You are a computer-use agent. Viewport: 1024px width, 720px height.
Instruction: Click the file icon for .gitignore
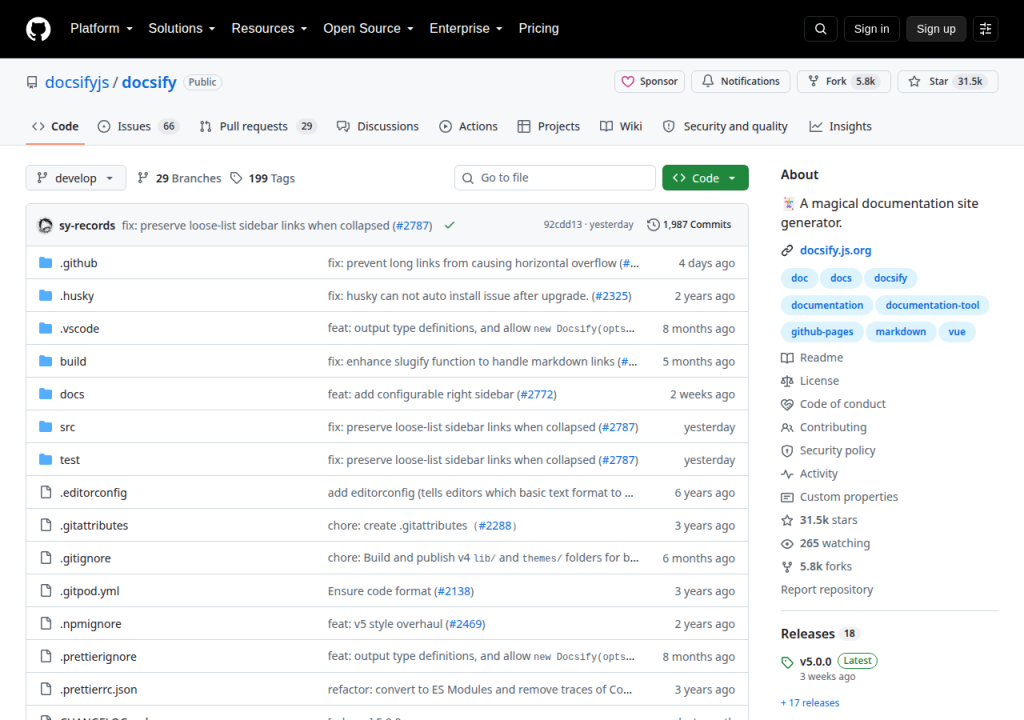(x=46, y=557)
